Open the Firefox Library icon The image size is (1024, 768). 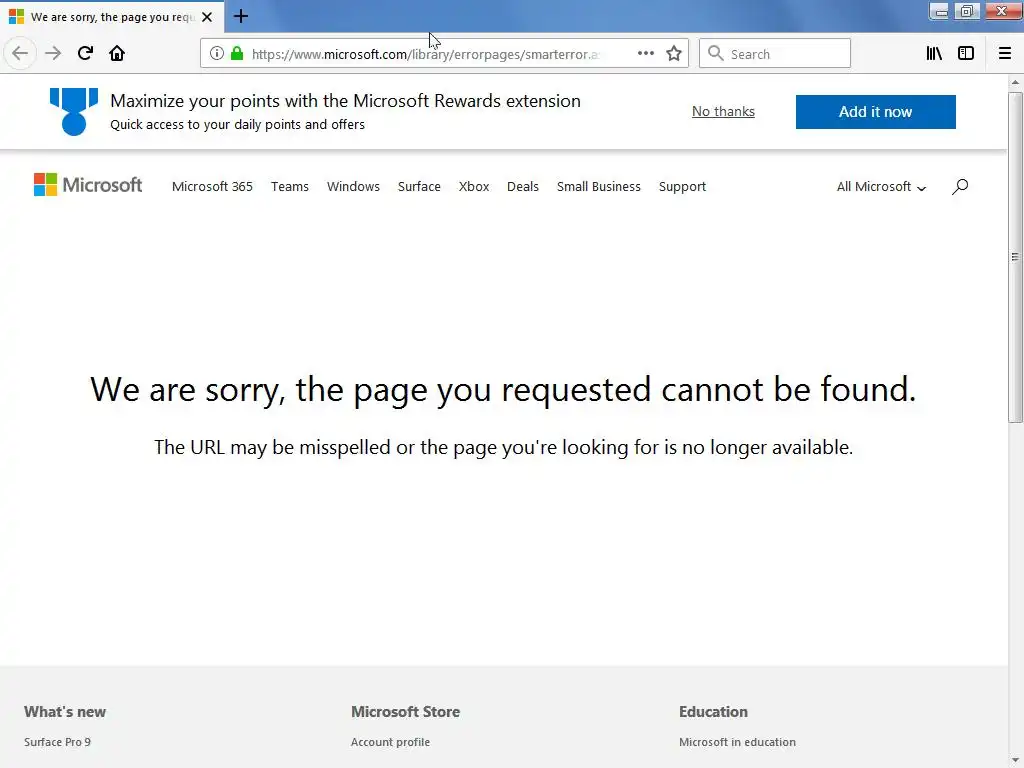[x=934, y=54]
